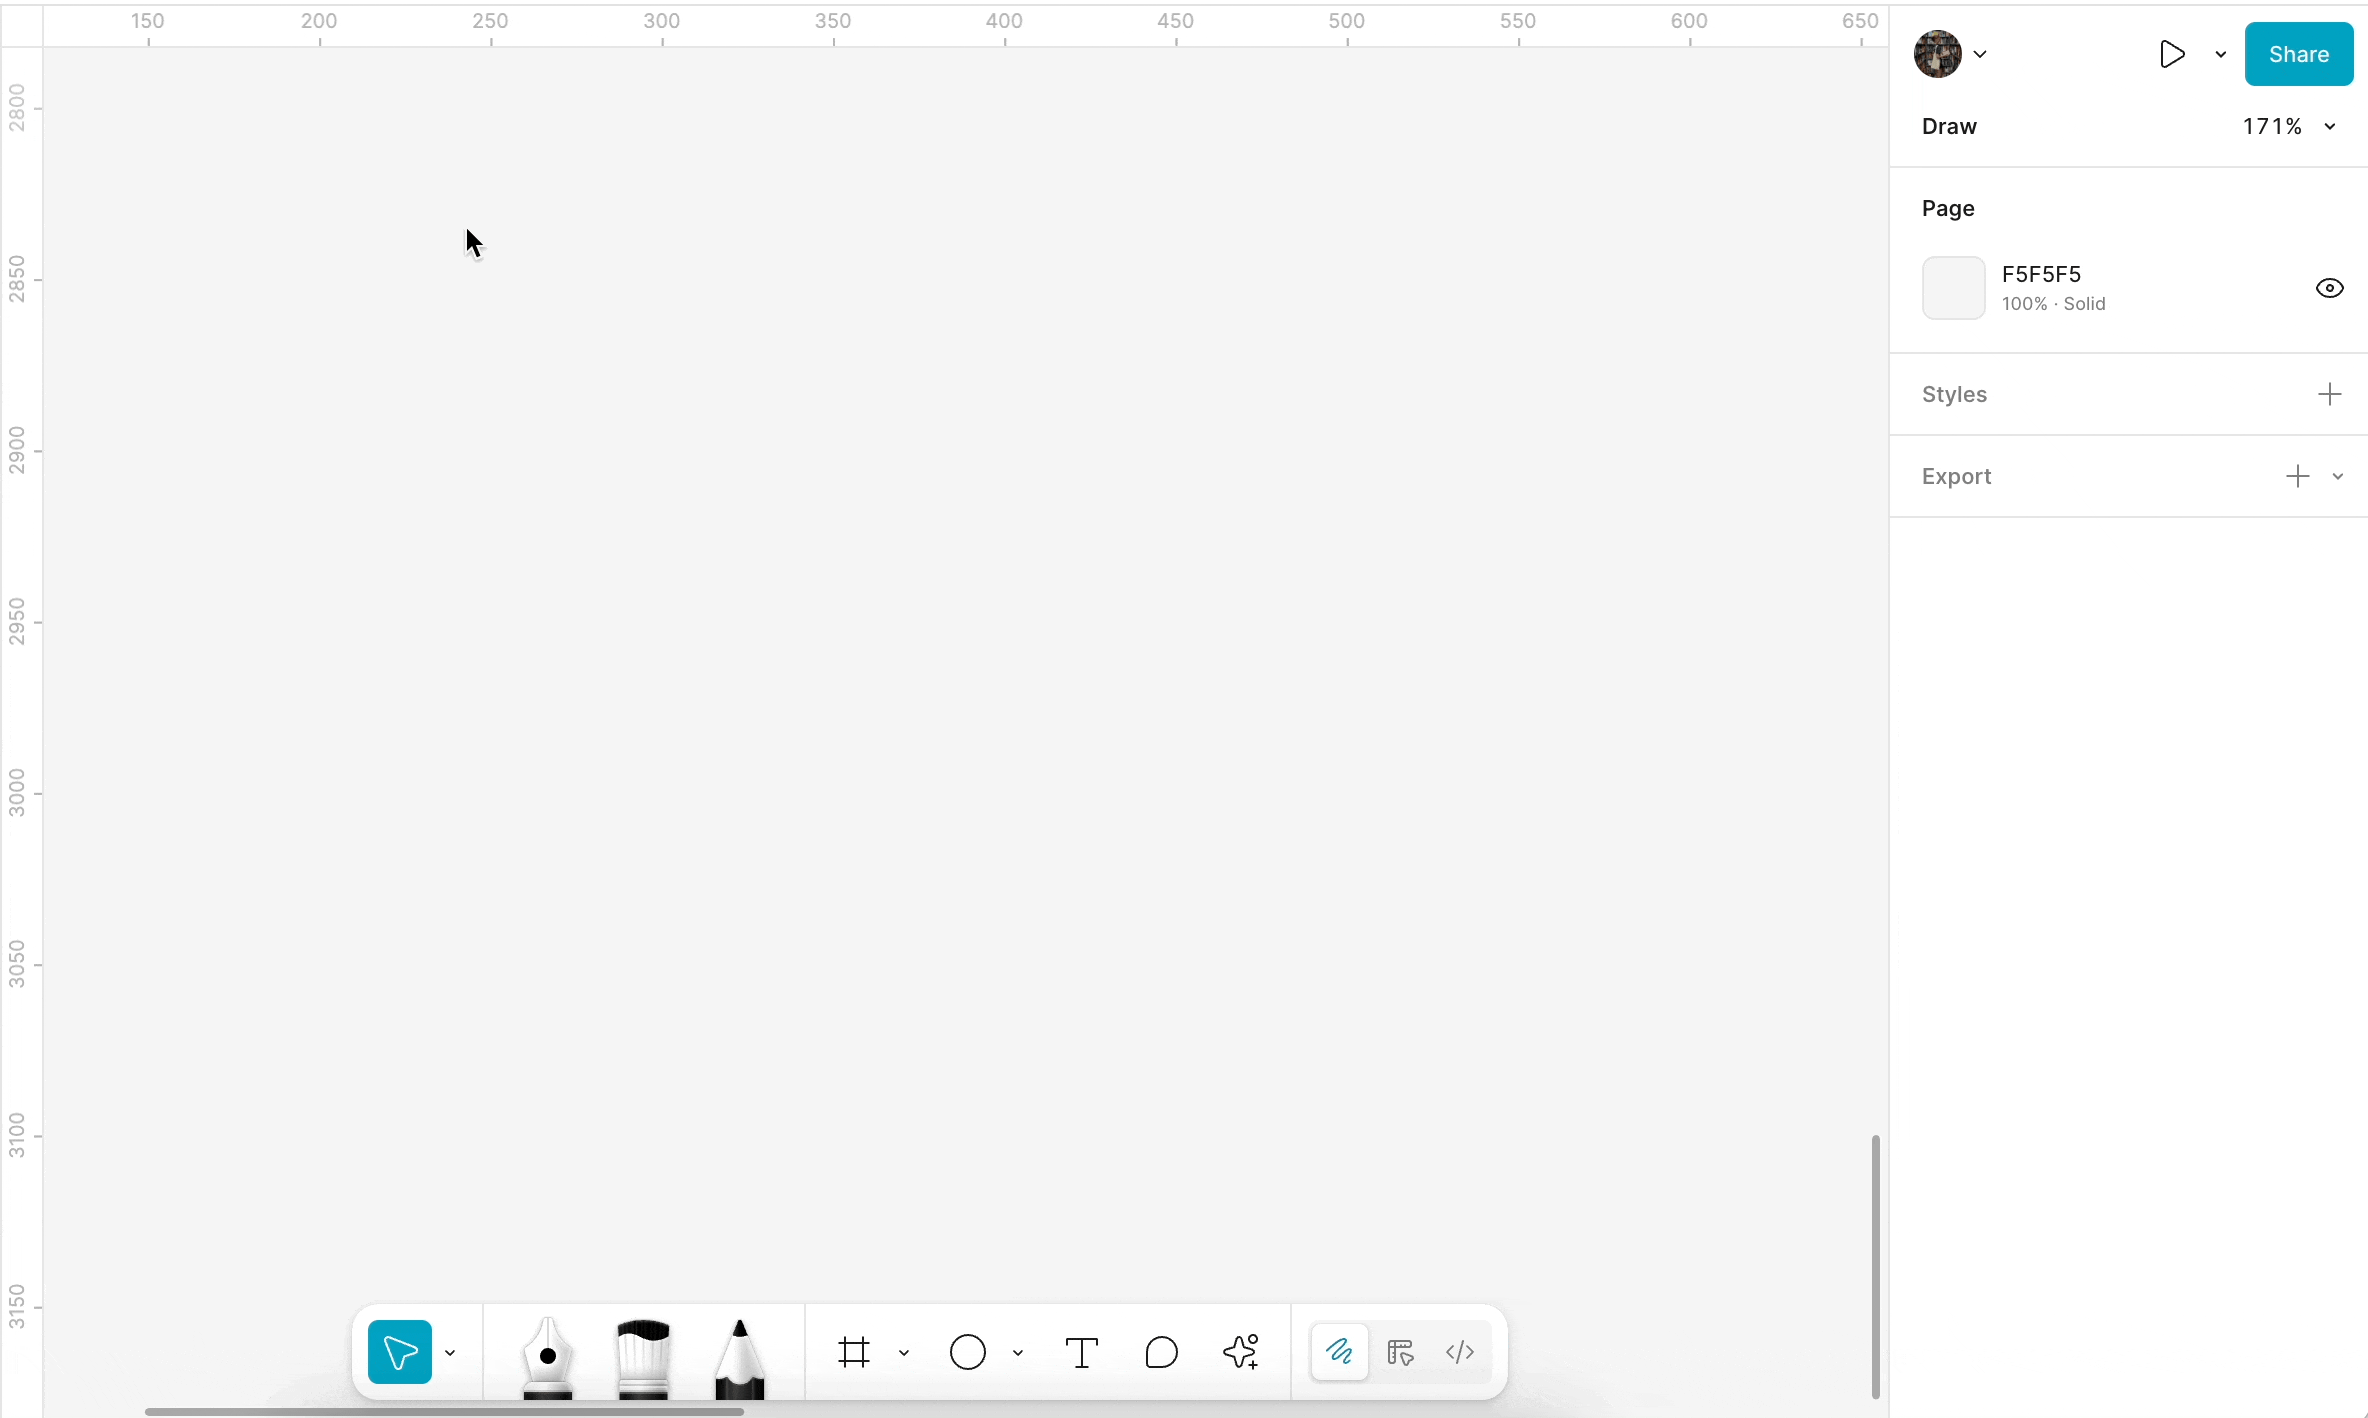This screenshot has width=2368, height=1418.
Task: Switch to Design mode toggle
Action: tap(1400, 1353)
